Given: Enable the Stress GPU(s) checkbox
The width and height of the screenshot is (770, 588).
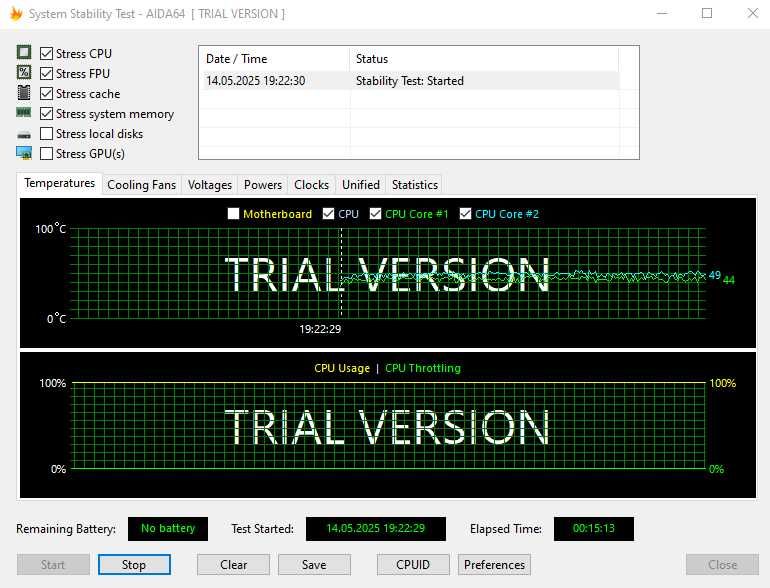Looking at the screenshot, I should tap(46, 154).
